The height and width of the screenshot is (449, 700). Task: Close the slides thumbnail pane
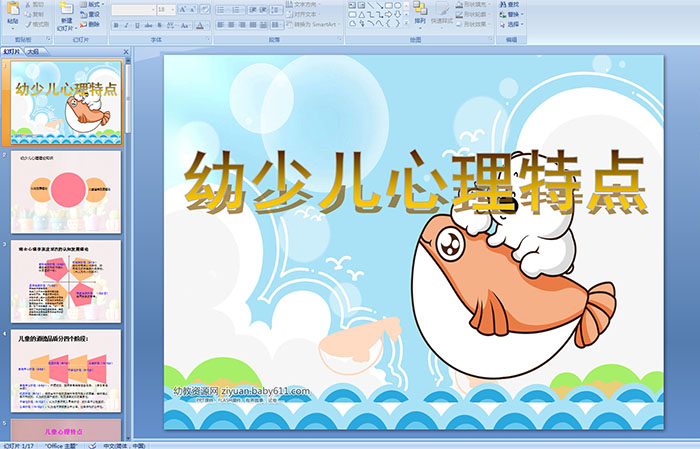click(126, 52)
